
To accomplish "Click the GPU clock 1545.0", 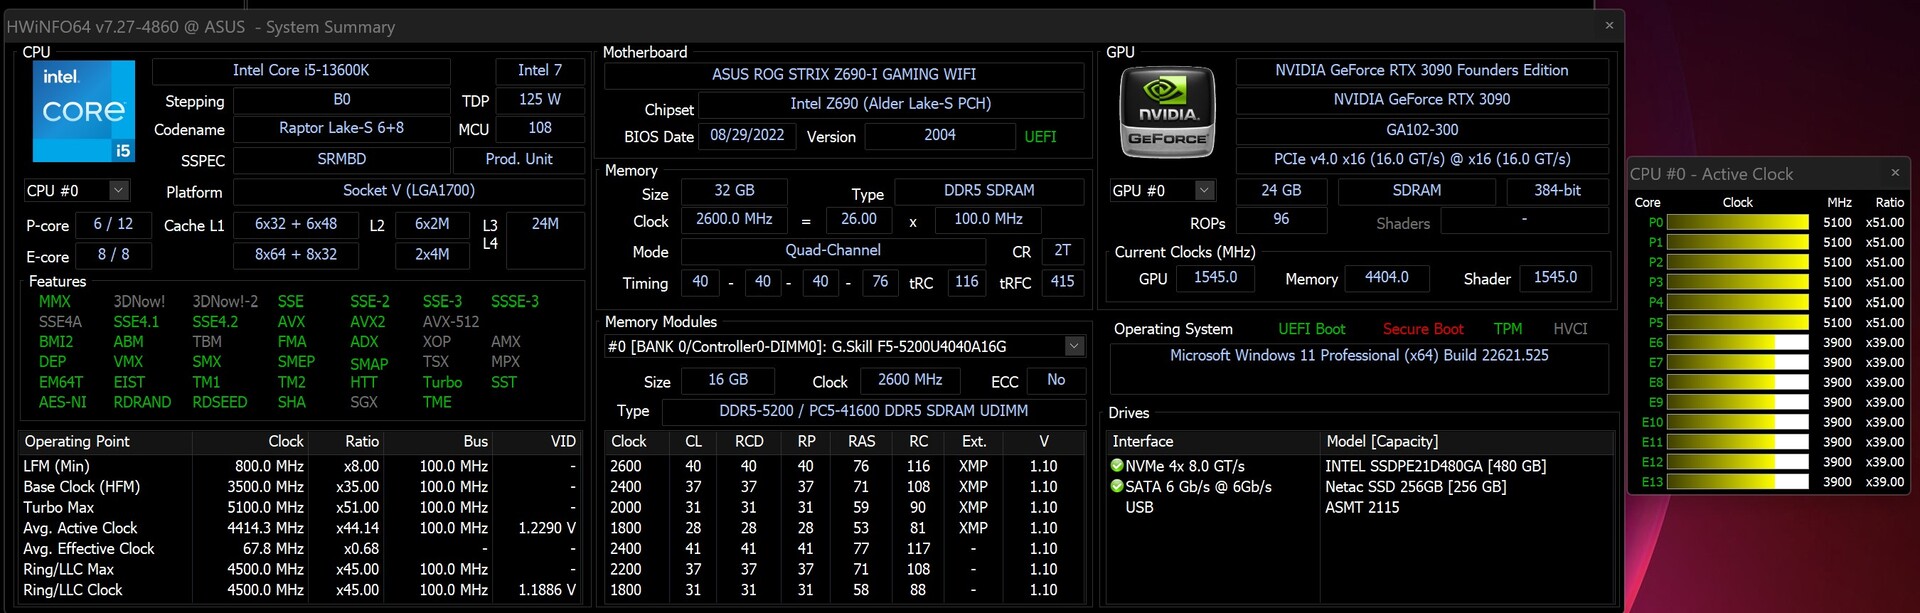I will tap(1215, 278).
